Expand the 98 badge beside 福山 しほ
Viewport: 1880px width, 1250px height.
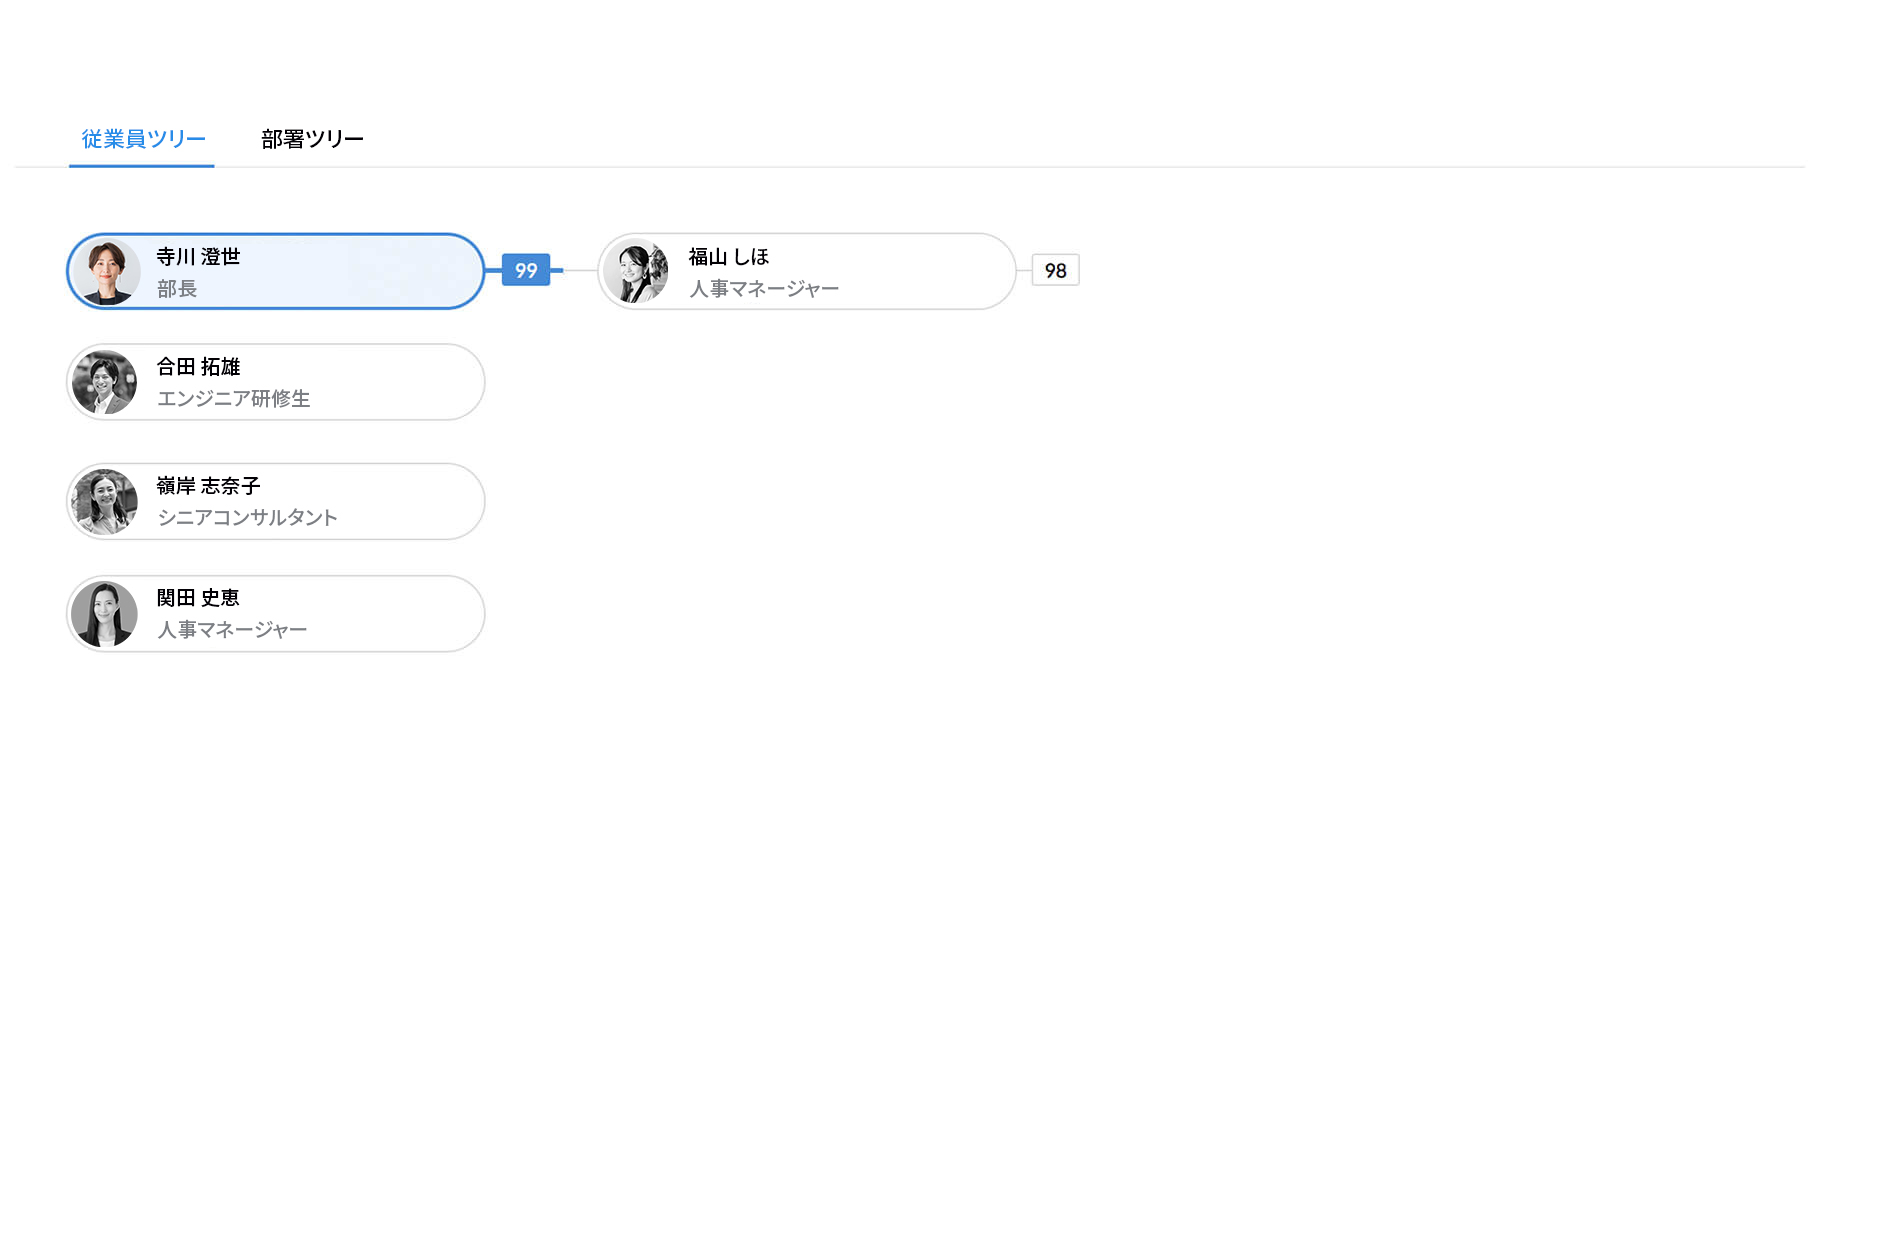(x=1055, y=270)
